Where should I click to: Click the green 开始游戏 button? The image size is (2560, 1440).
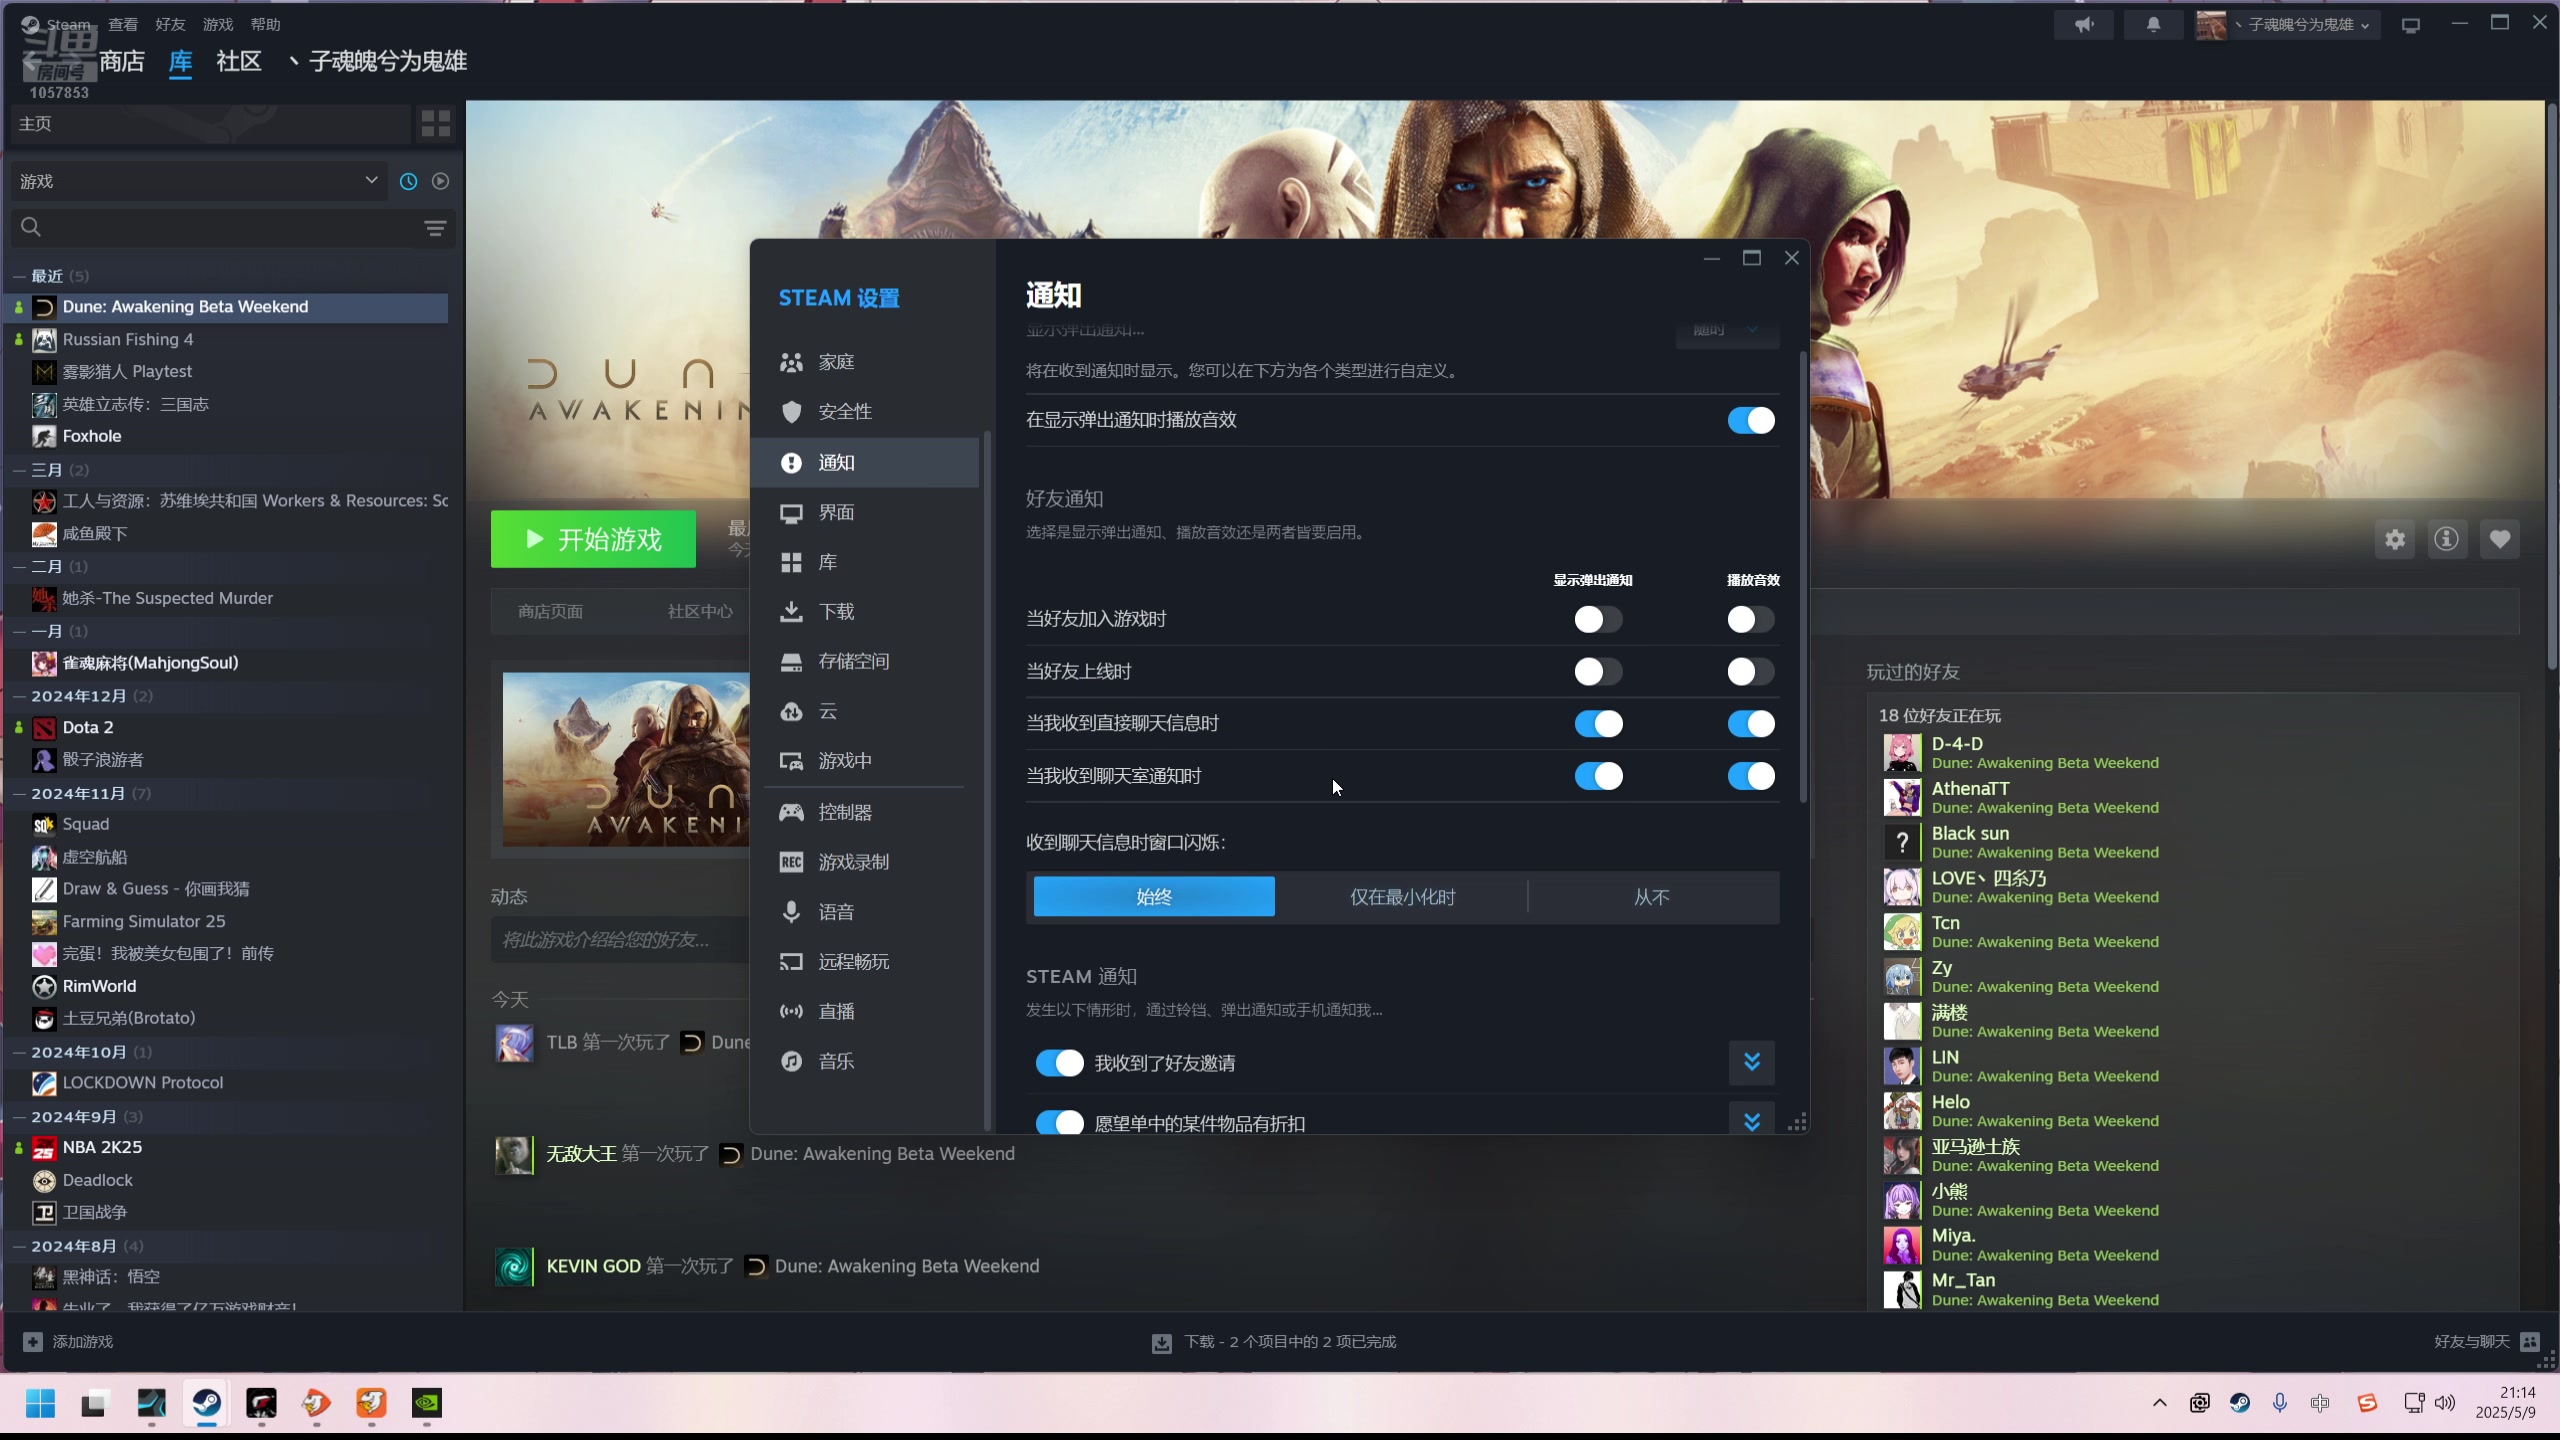coord(593,539)
